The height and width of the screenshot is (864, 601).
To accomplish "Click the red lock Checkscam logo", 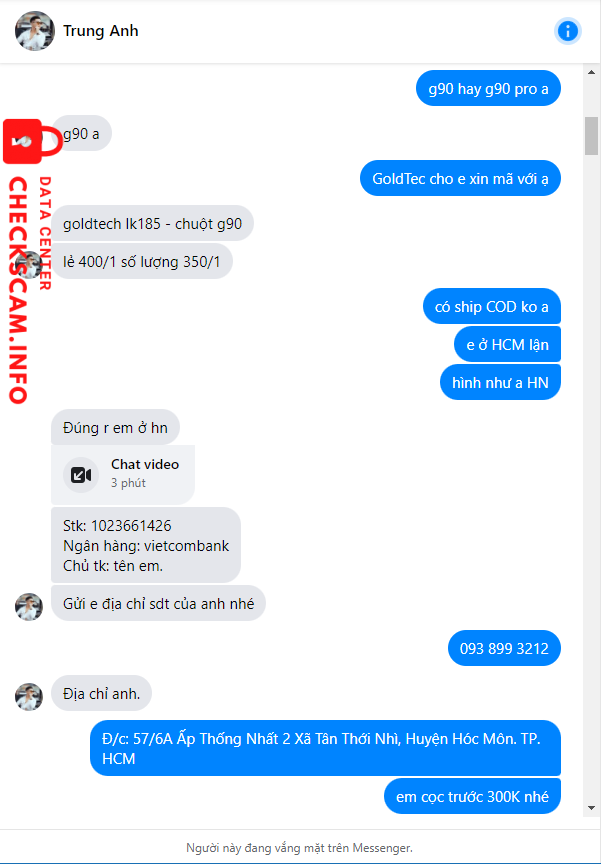I will pos(32,142).
